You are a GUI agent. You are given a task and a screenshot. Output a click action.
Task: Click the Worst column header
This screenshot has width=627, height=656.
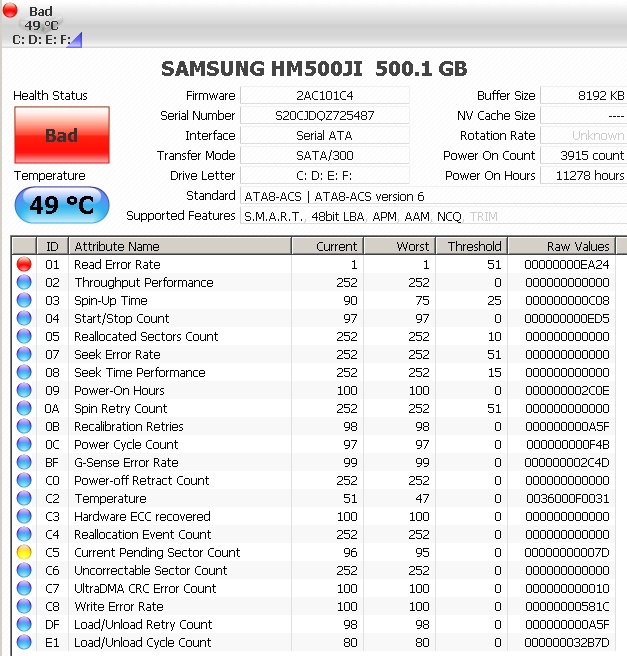tap(400, 246)
